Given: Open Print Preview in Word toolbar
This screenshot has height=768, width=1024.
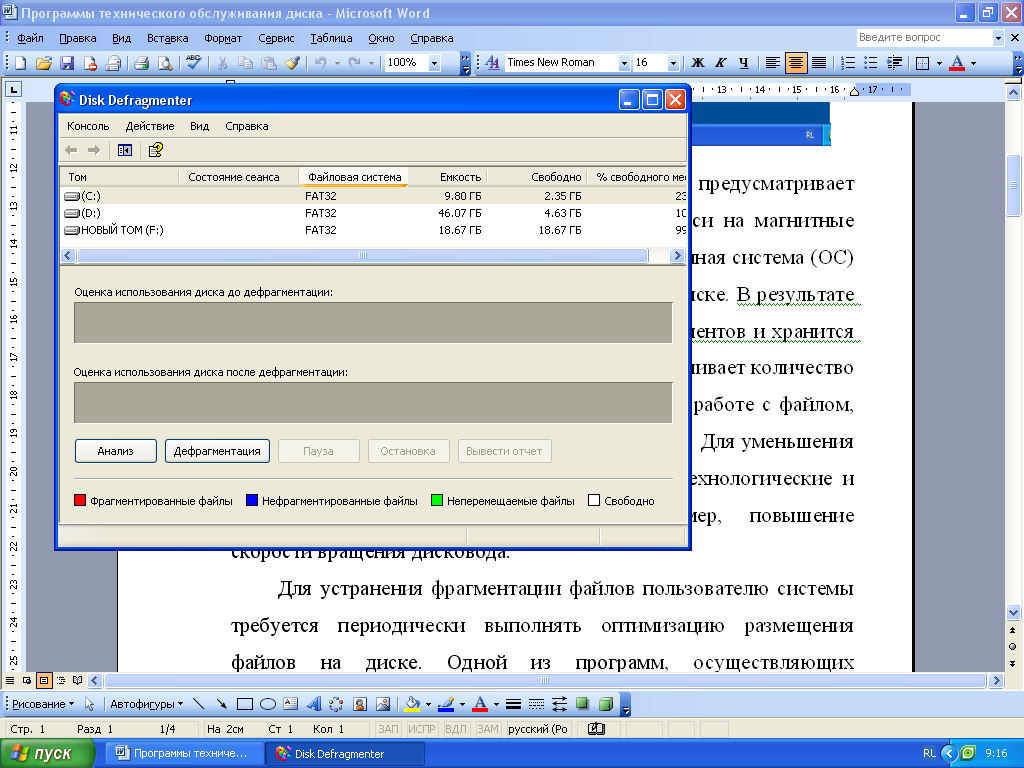Looking at the screenshot, I should pyautogui.click(x=165, y=63).
